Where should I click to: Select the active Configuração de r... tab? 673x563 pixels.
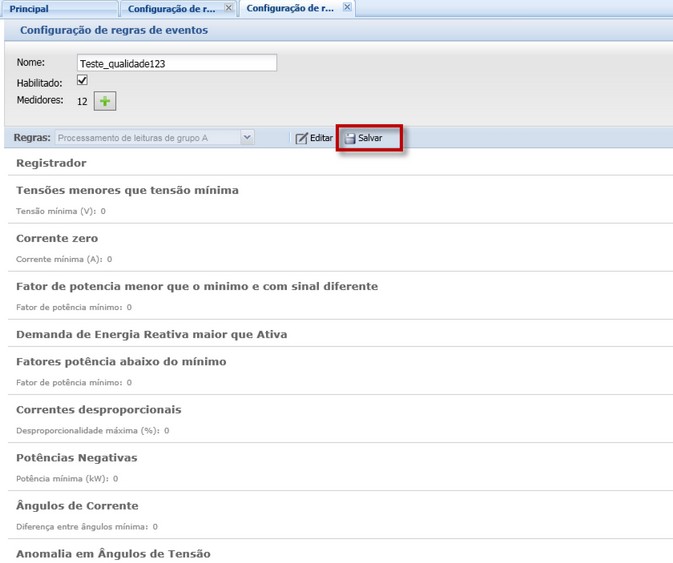tap(290, 9)
